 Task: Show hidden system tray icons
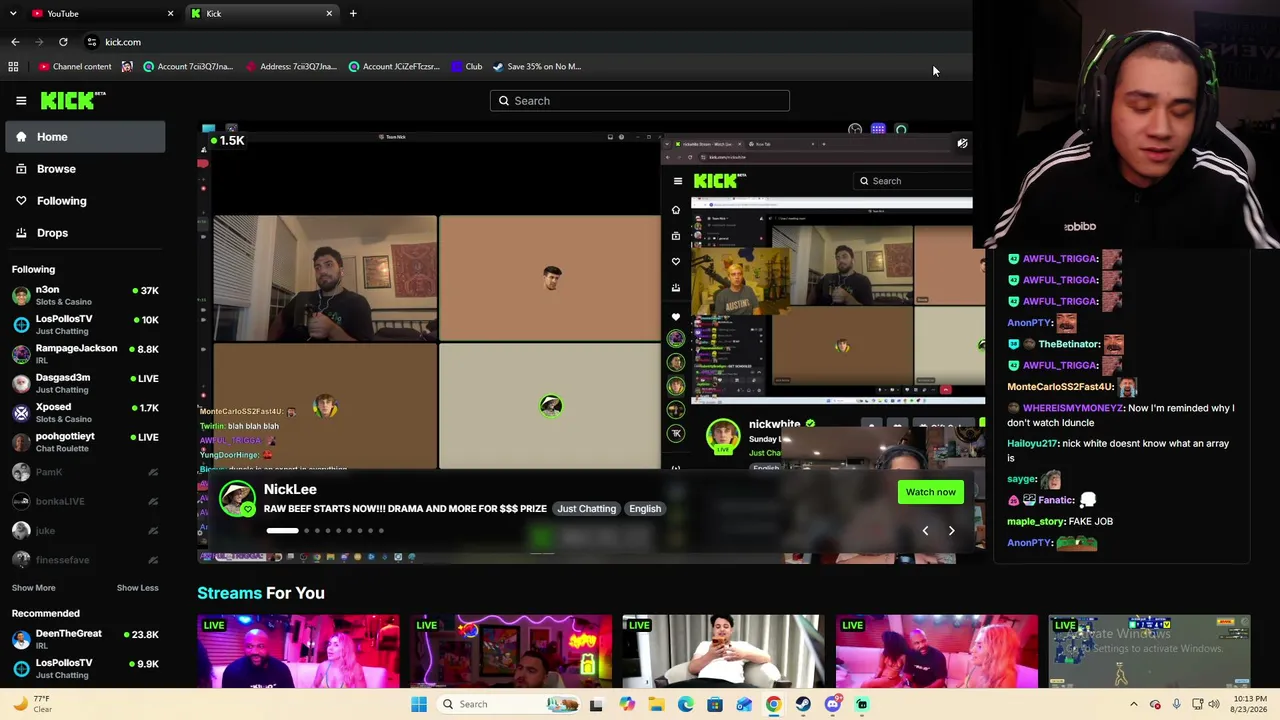click(x=1133, y=704)
